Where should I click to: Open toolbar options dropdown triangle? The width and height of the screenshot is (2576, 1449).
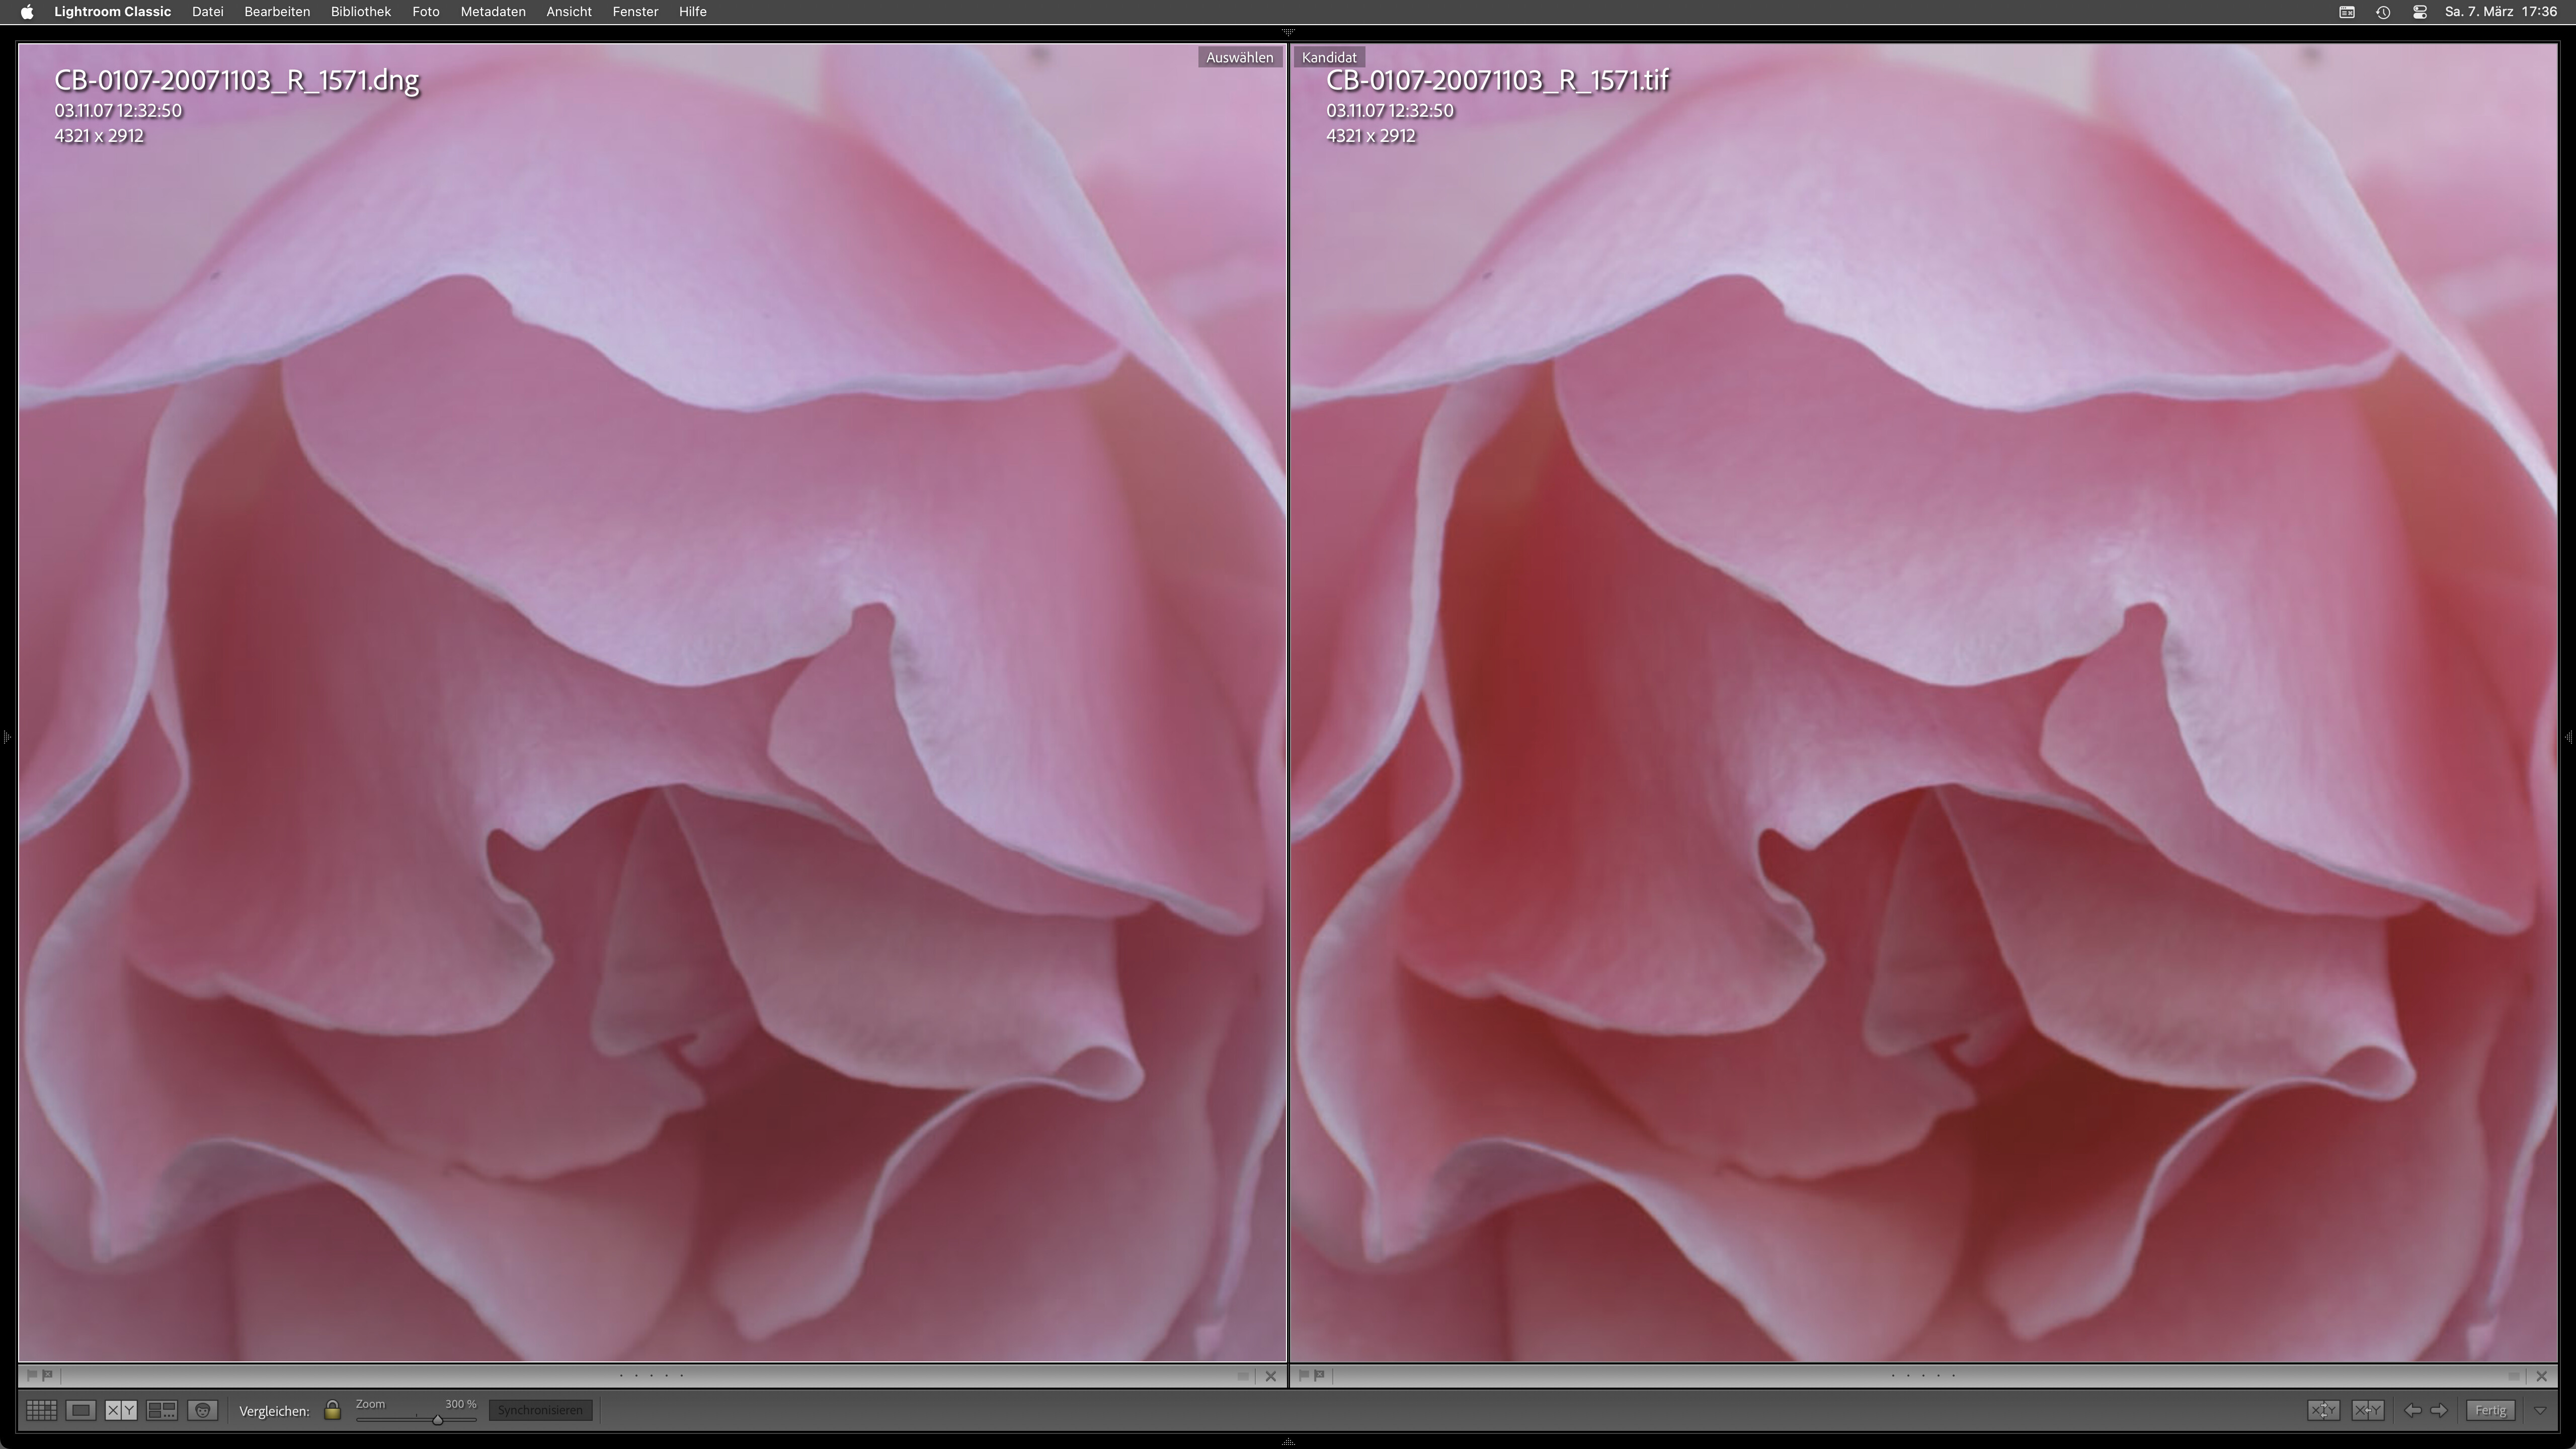2540,1410
